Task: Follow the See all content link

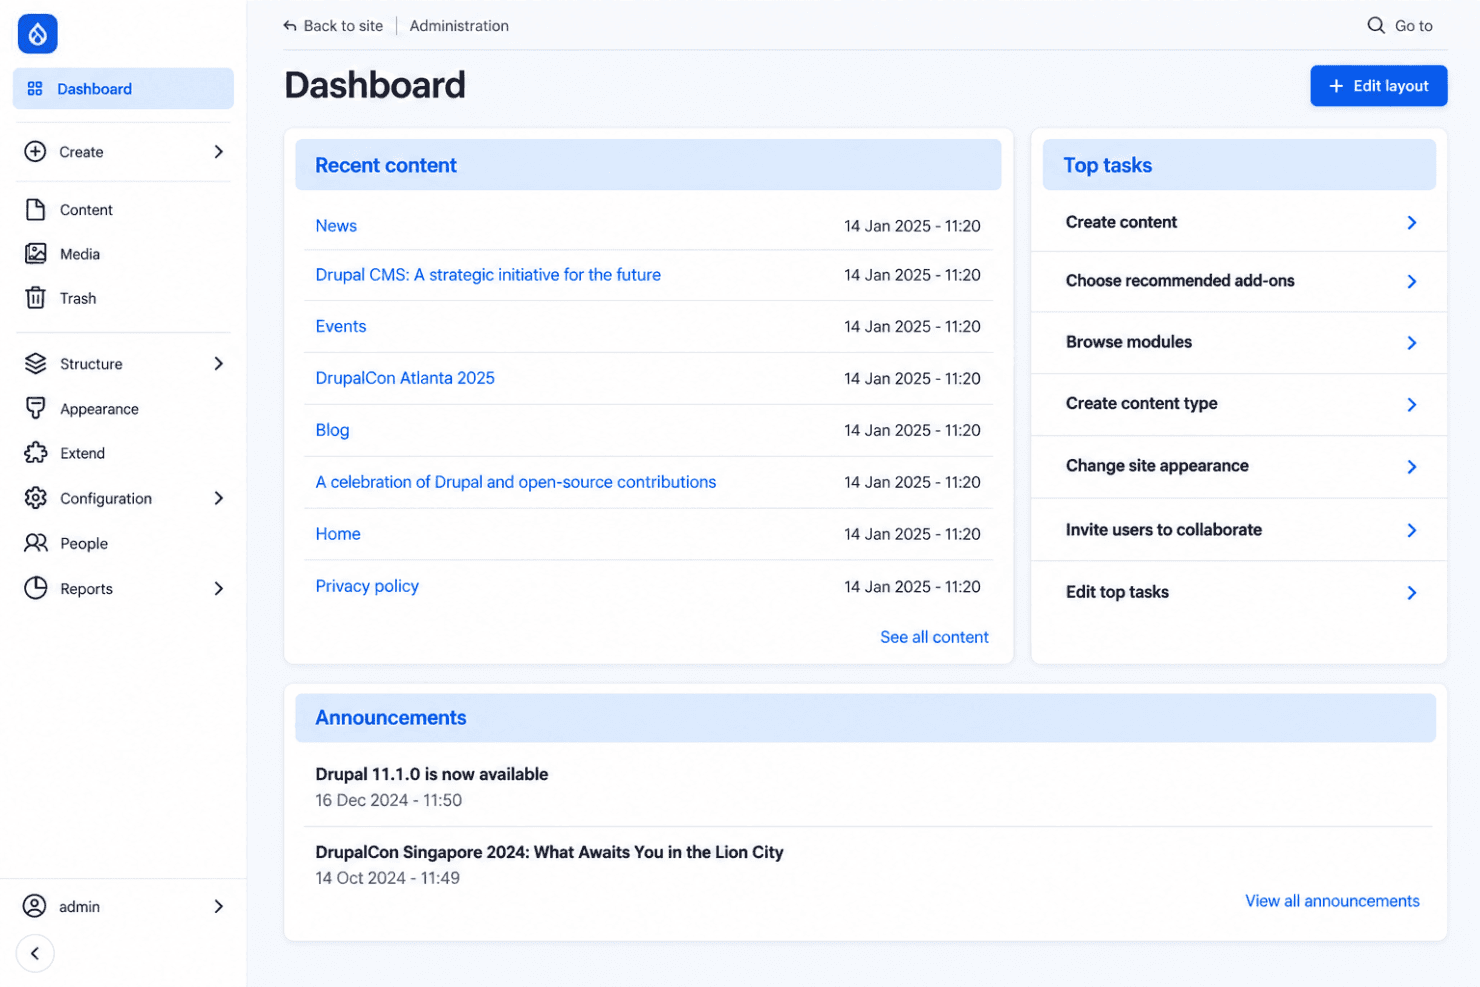Action: (934, 637)
